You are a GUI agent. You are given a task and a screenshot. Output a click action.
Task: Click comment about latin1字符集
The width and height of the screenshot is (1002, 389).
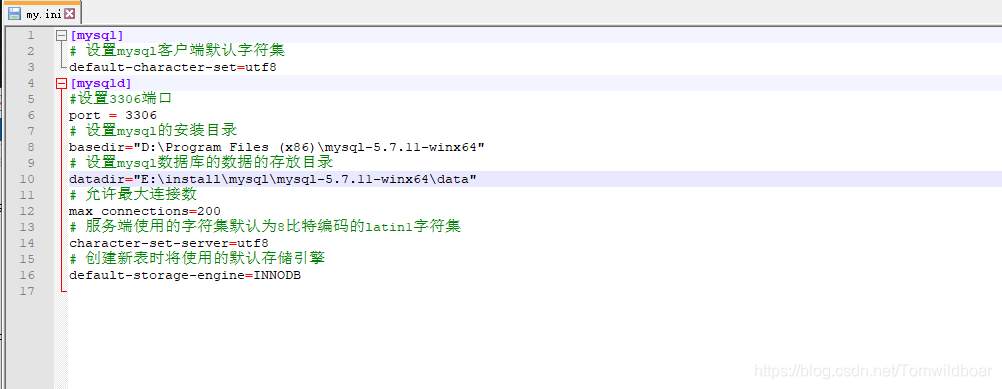point(265,227)
